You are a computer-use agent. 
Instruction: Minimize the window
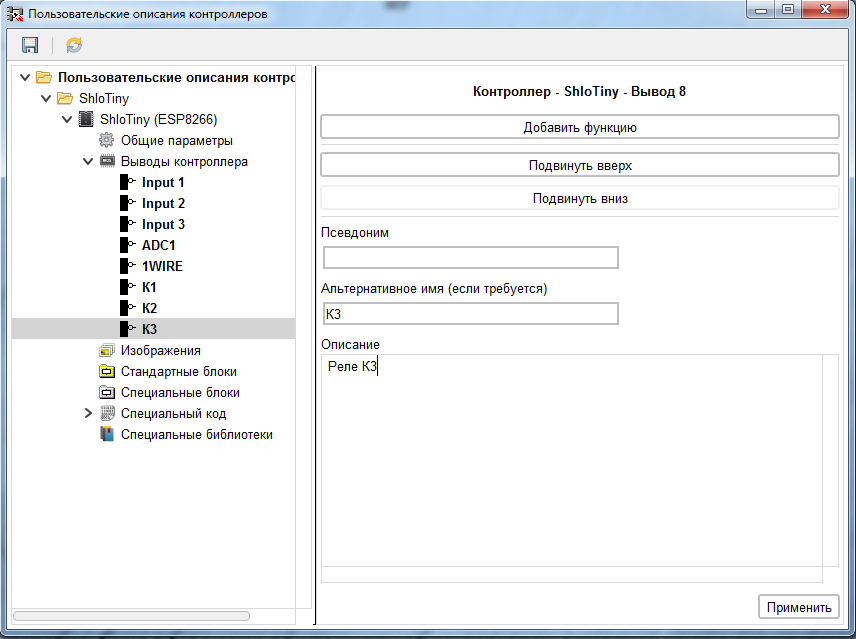(x=762, y=9)
